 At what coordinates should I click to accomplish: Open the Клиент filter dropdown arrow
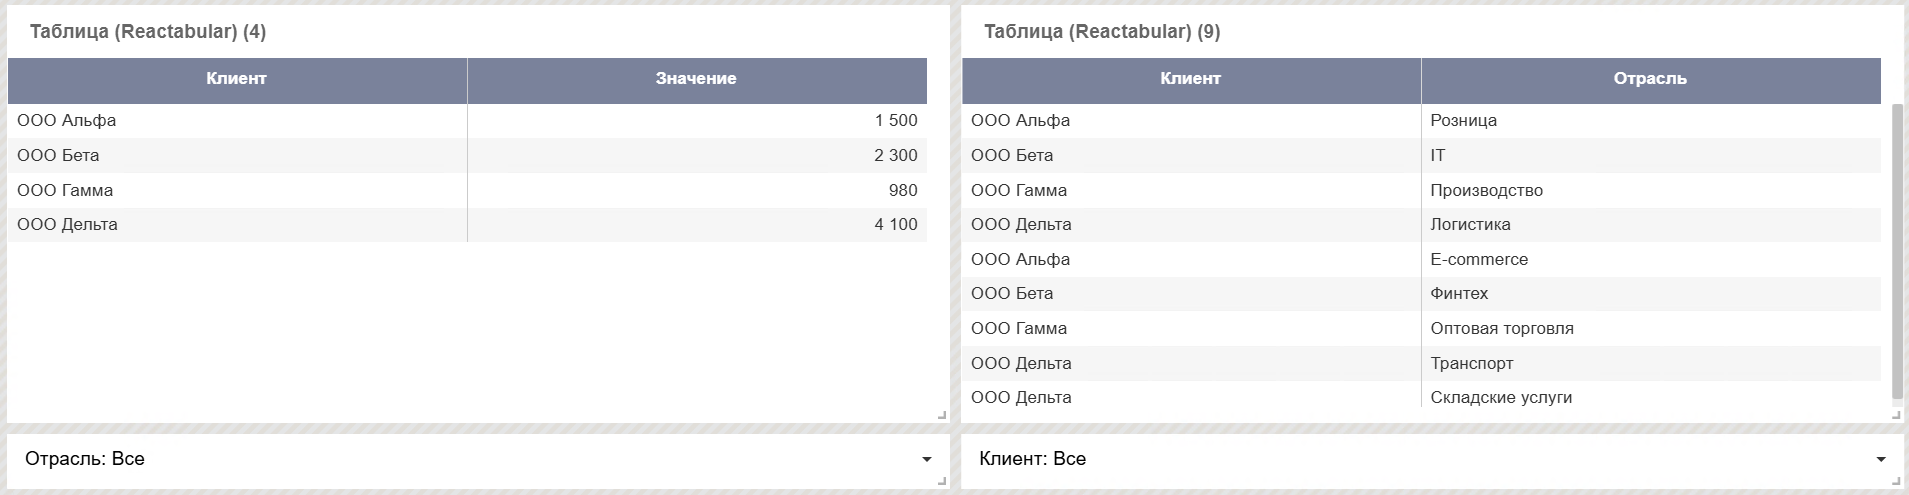click(x=1880, y=460)
